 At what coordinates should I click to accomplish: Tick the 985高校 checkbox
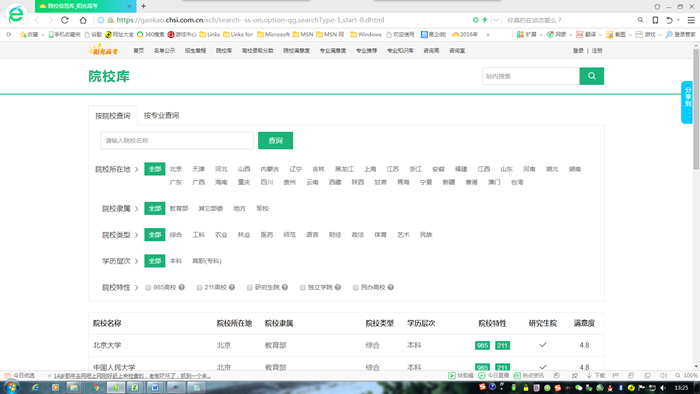pyautogui.click(x=148, y=288)
